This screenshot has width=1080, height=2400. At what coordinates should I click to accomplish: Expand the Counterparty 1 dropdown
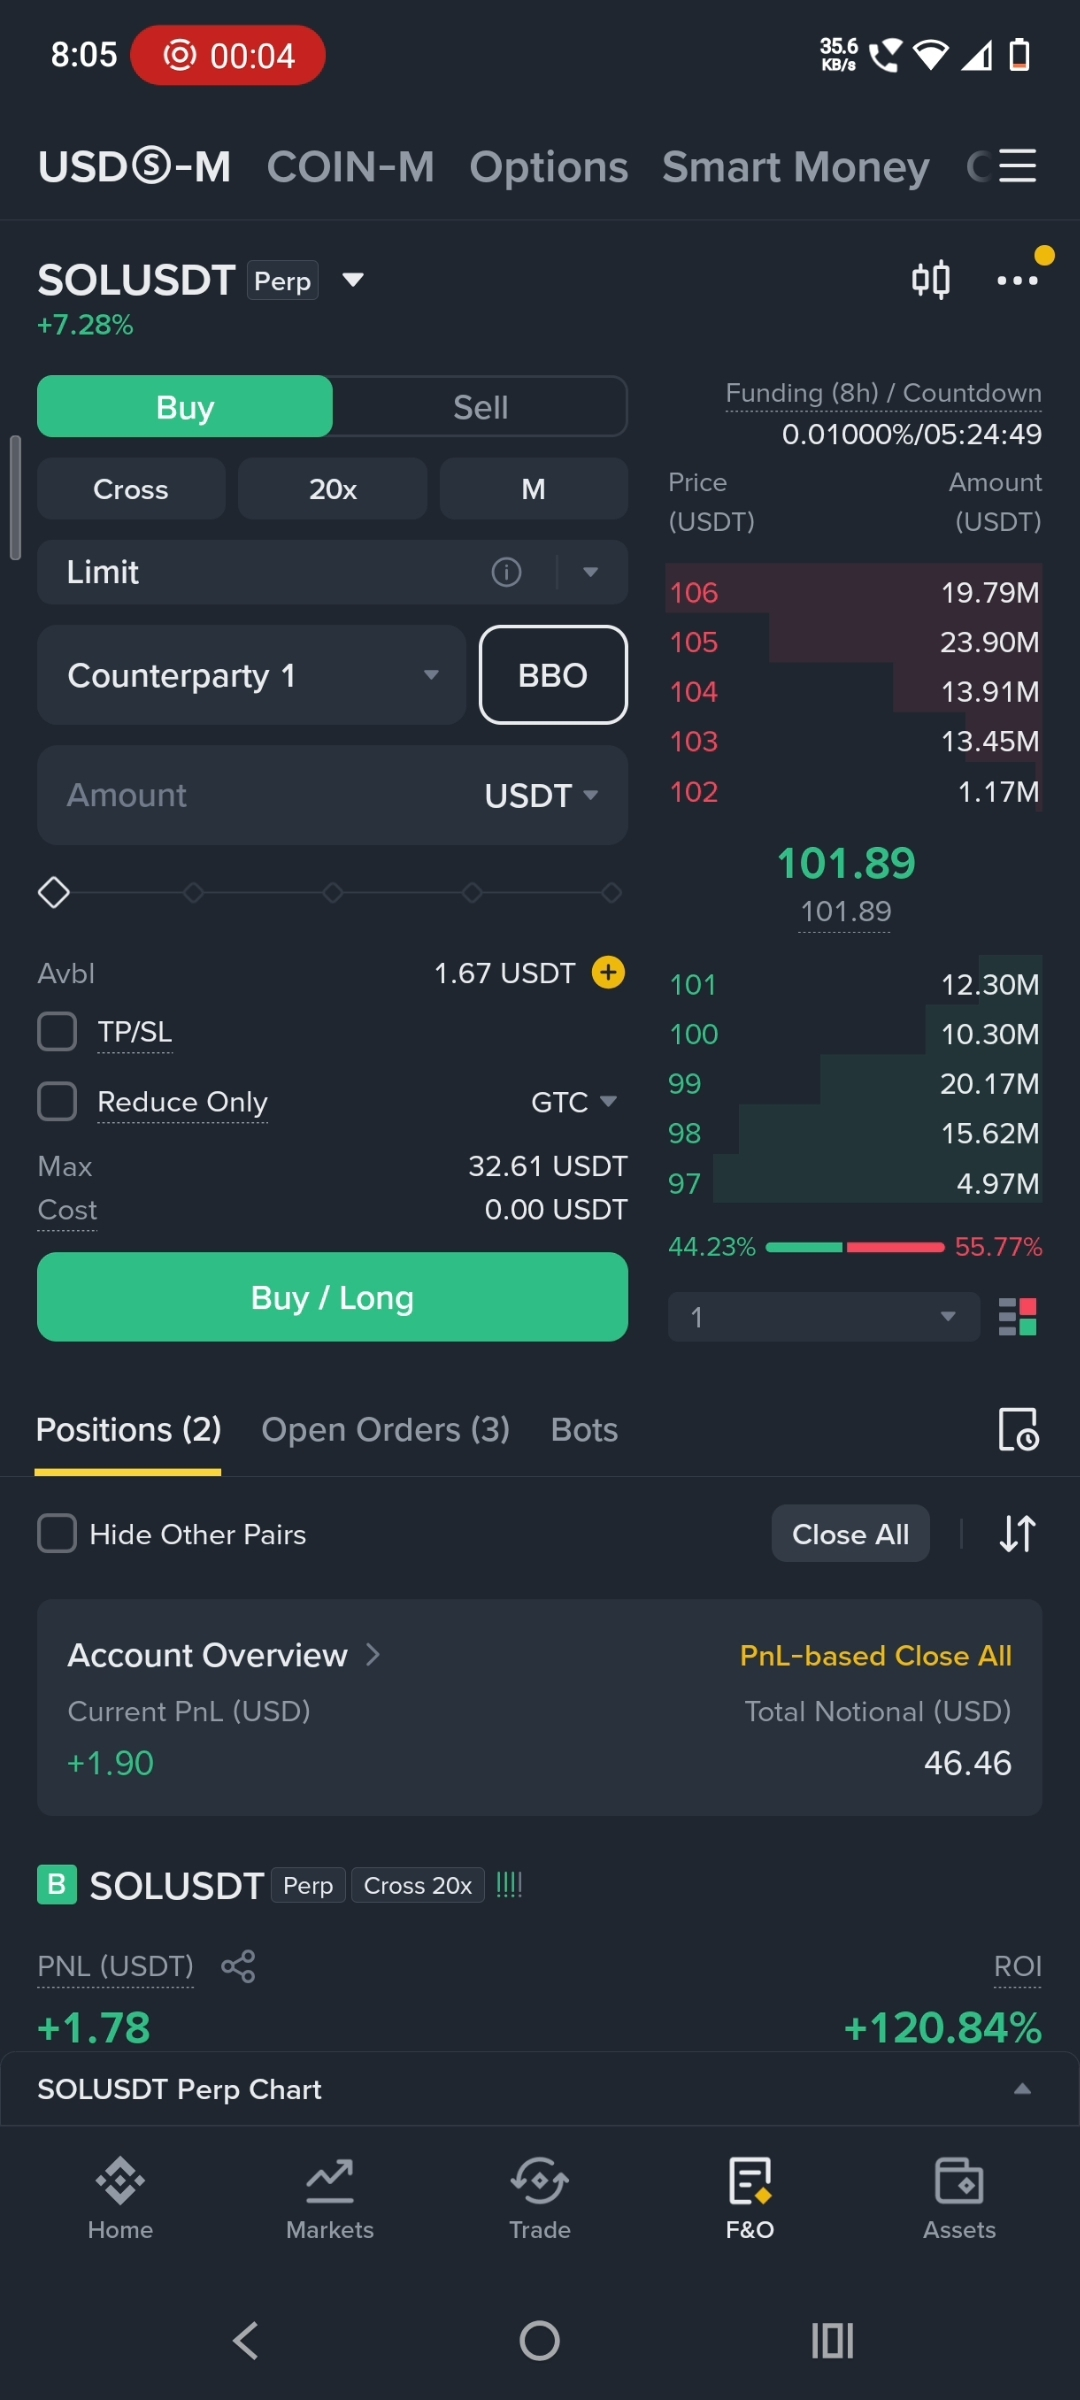coord(252,675)
